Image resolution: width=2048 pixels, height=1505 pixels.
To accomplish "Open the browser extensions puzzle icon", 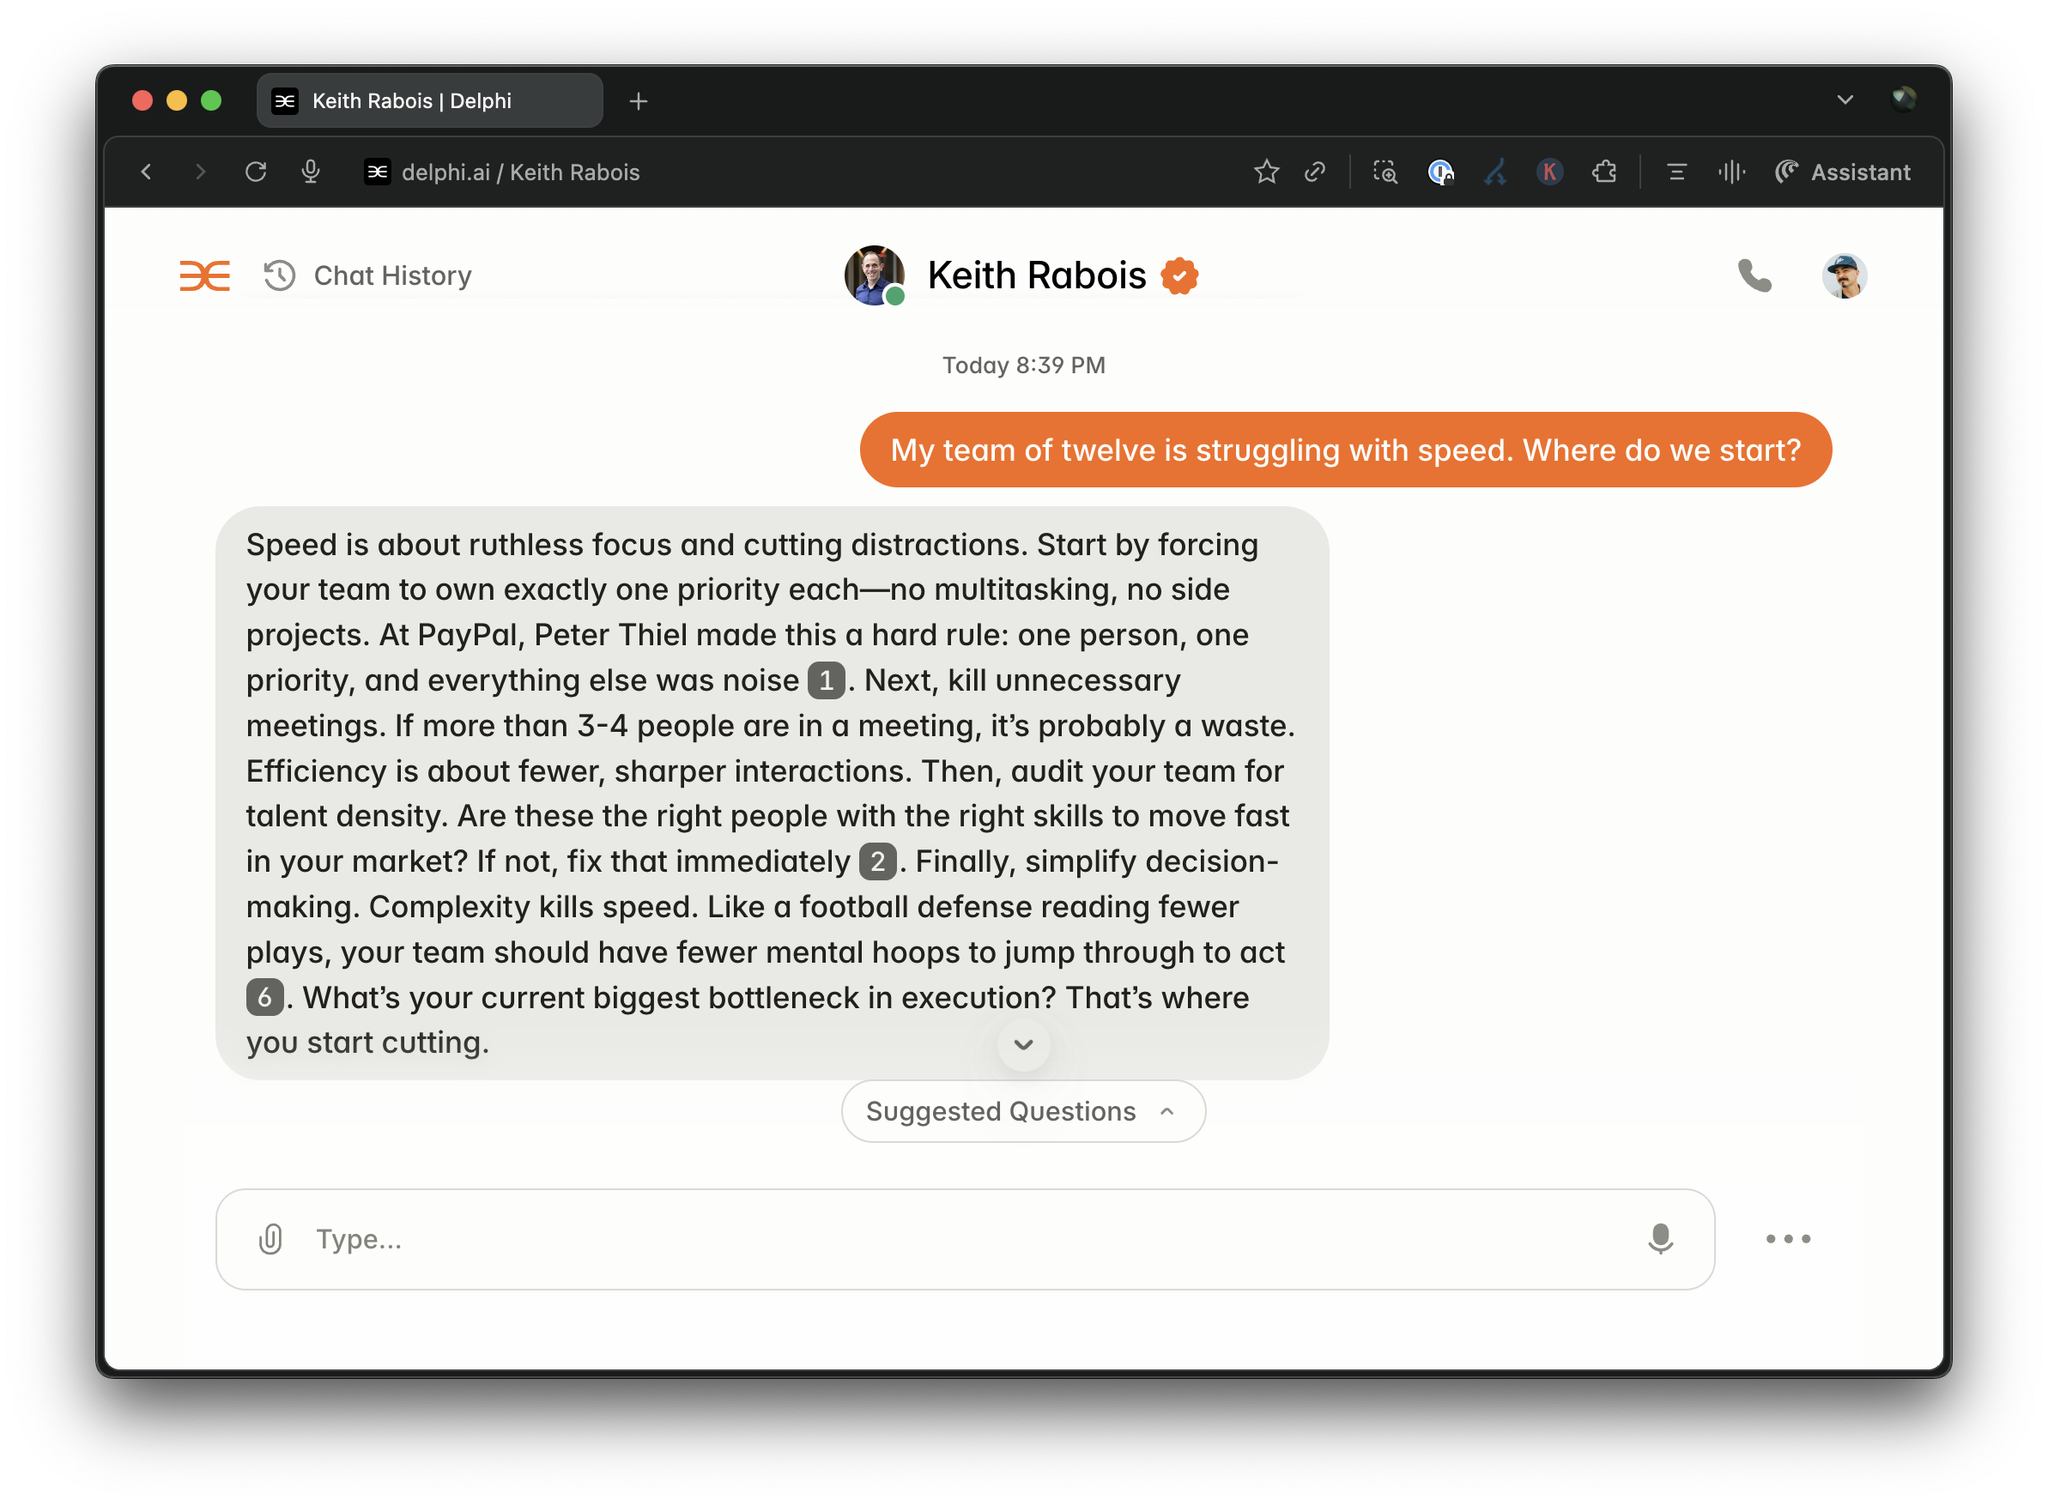I will coord(1604,172).
